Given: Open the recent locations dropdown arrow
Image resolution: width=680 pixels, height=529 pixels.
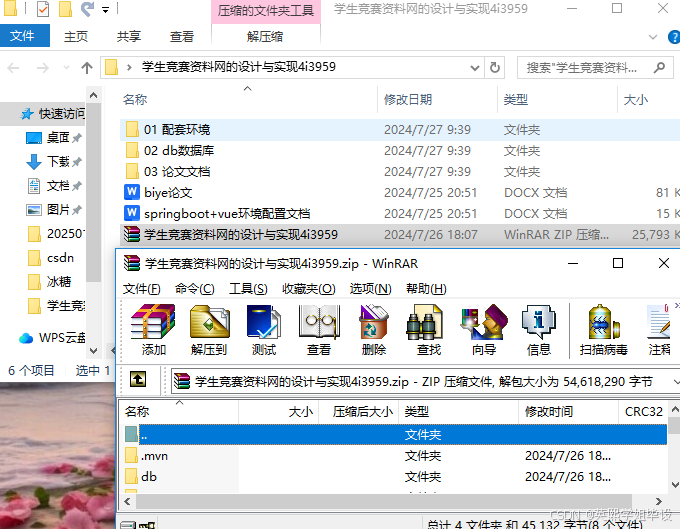Looking at the screenshot, I should [66, 68].
